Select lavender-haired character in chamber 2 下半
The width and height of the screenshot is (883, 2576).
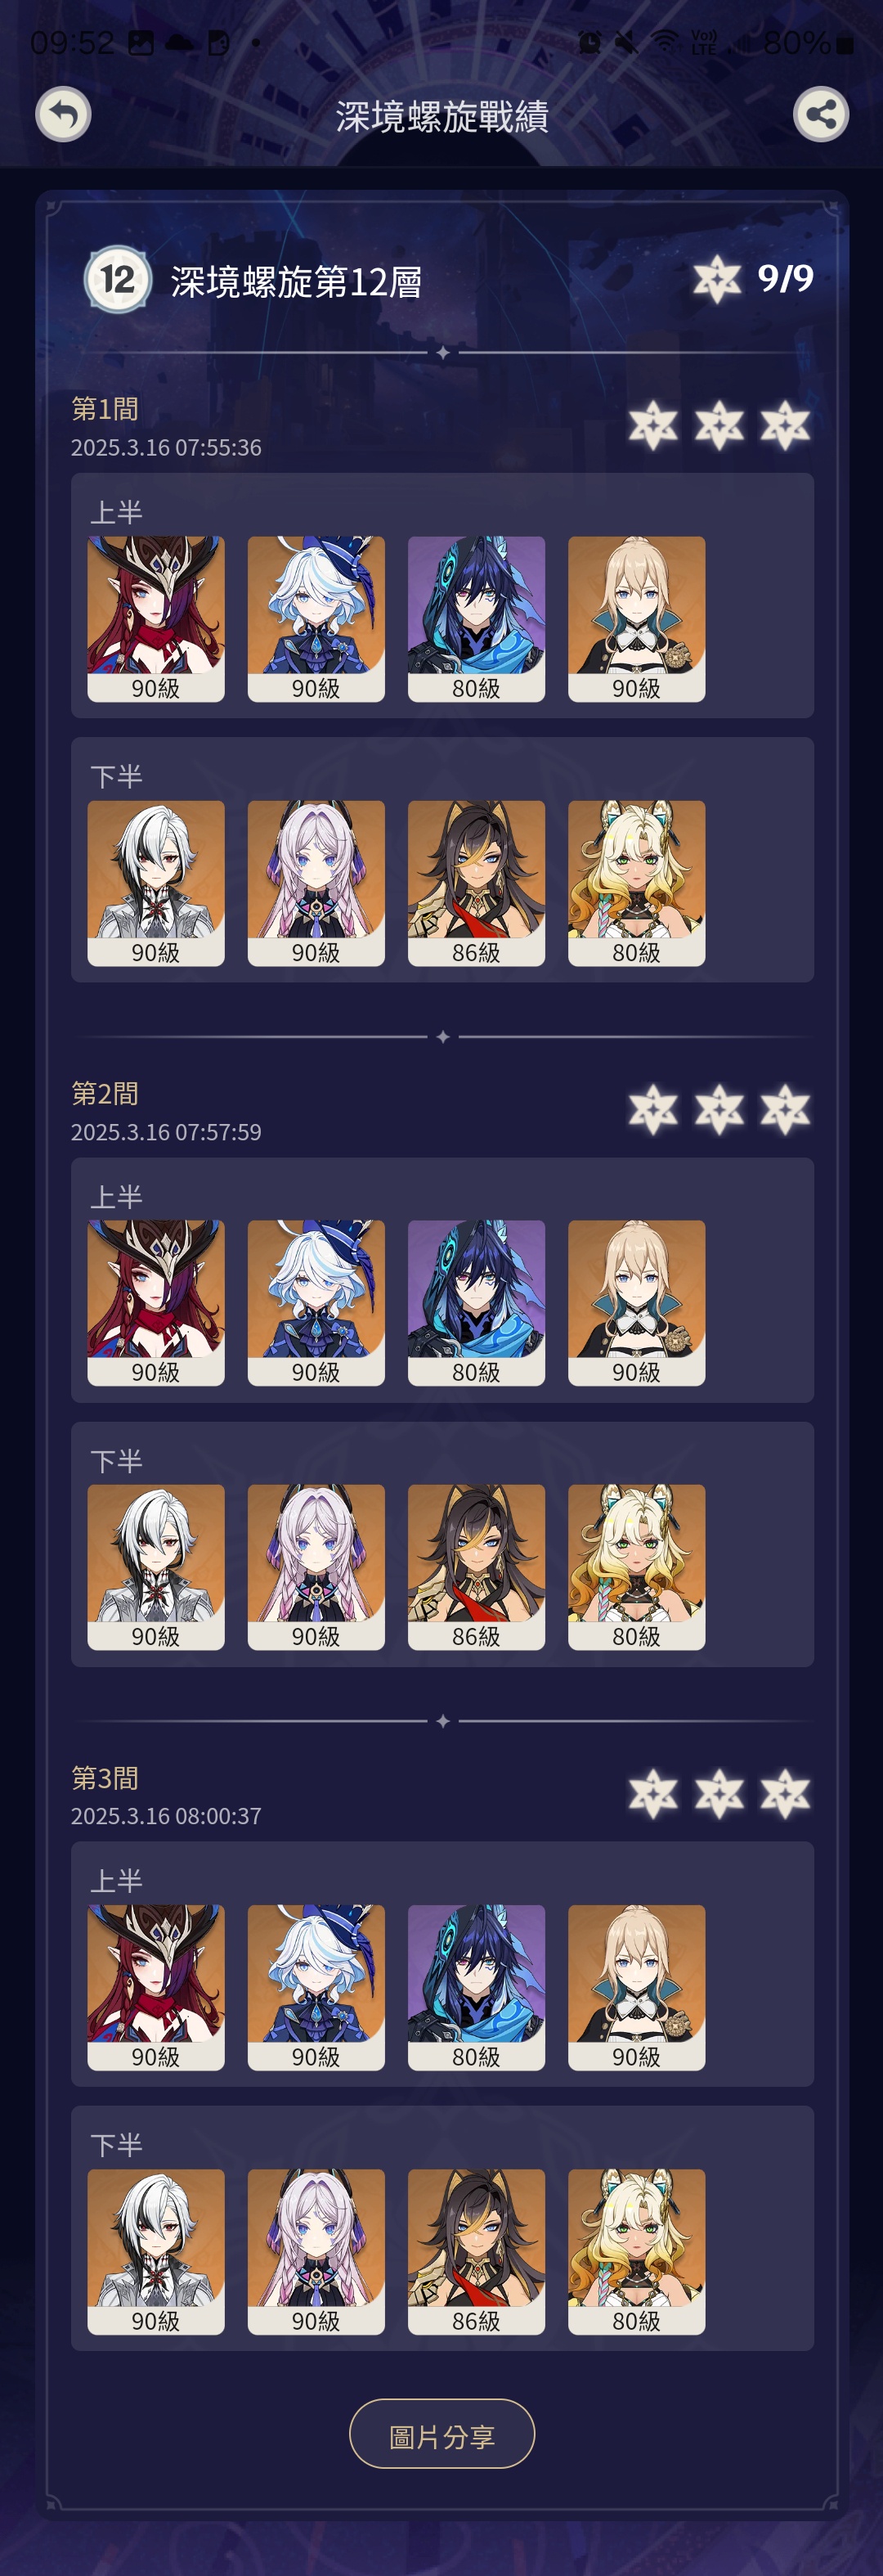point(316,1567)
